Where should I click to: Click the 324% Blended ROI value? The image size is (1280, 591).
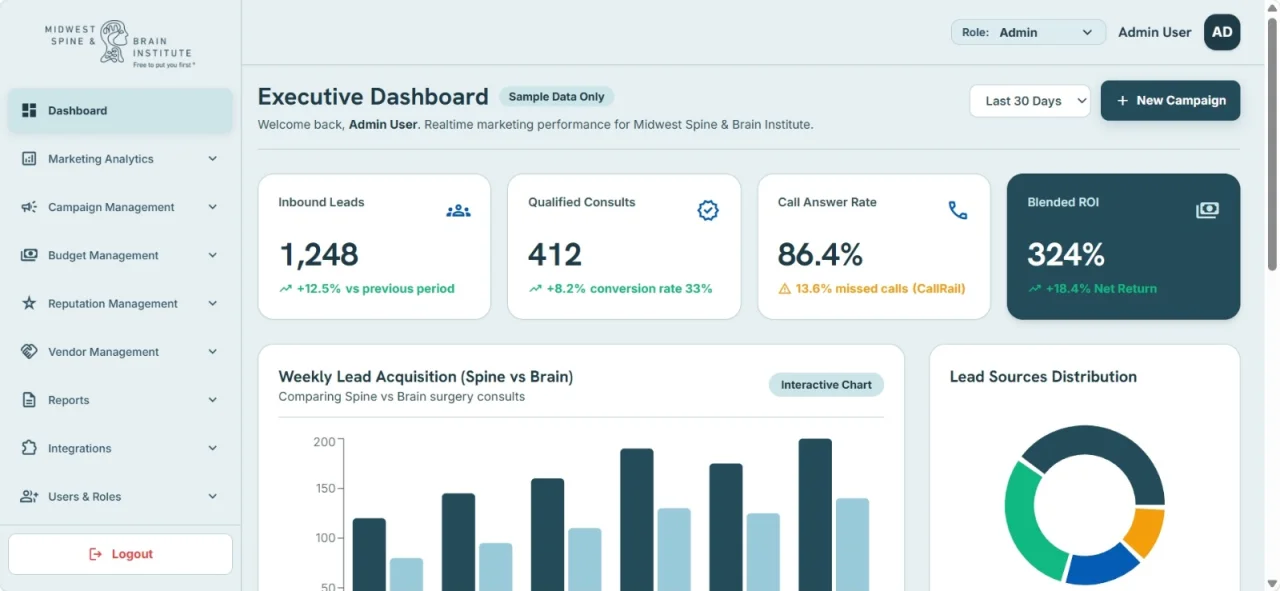pyautogui.click(x=1066, y=255)
